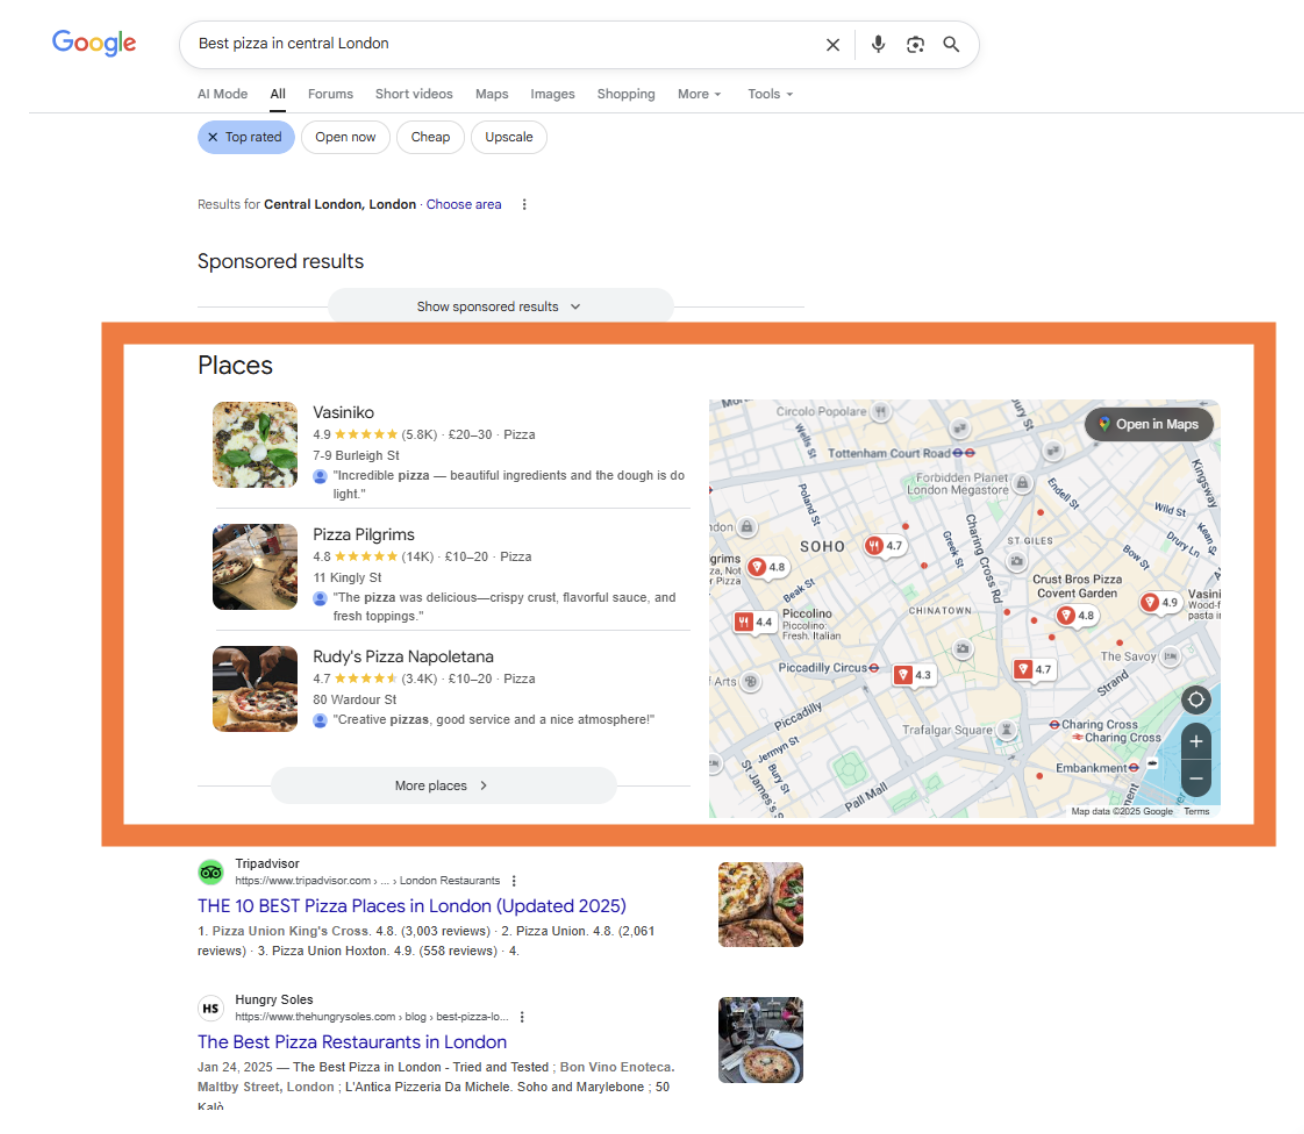
Task: Zoom in on the map
Action: pyautogui.click(x=1196, y=742)
